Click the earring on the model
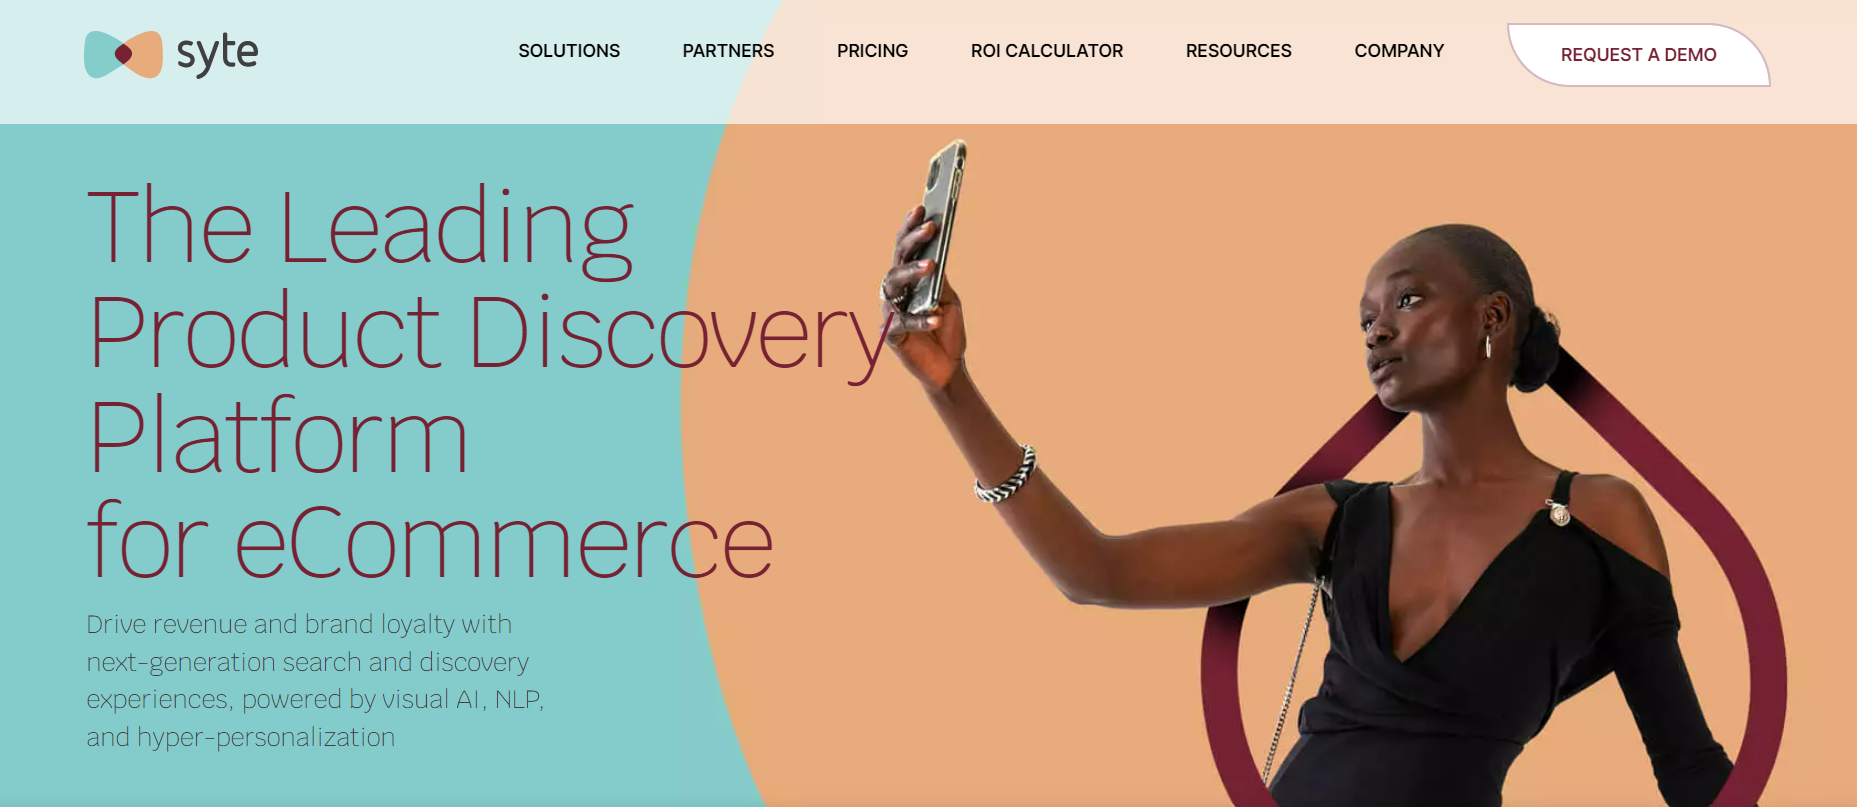The width and height of the screenshot is (1857, 807). coord(1487,347)
